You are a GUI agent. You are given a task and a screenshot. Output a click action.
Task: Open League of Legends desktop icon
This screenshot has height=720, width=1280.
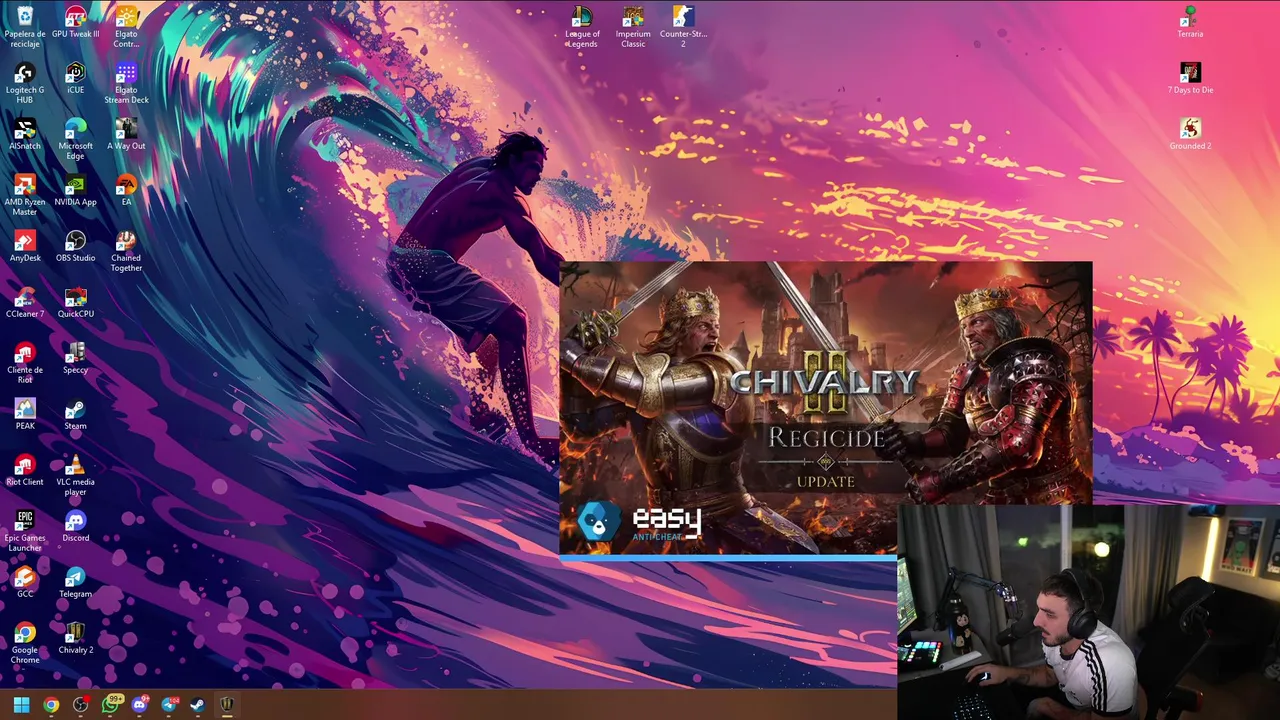click(x=582, y=27)
